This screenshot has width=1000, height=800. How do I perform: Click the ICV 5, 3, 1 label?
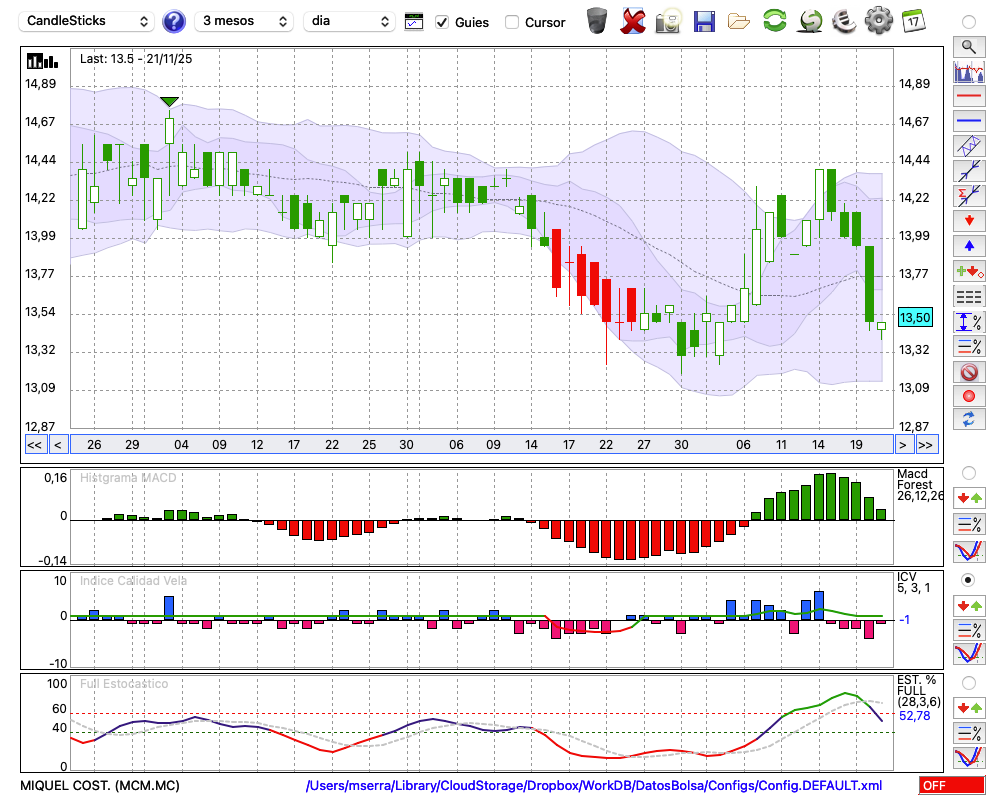coord(913,582)
